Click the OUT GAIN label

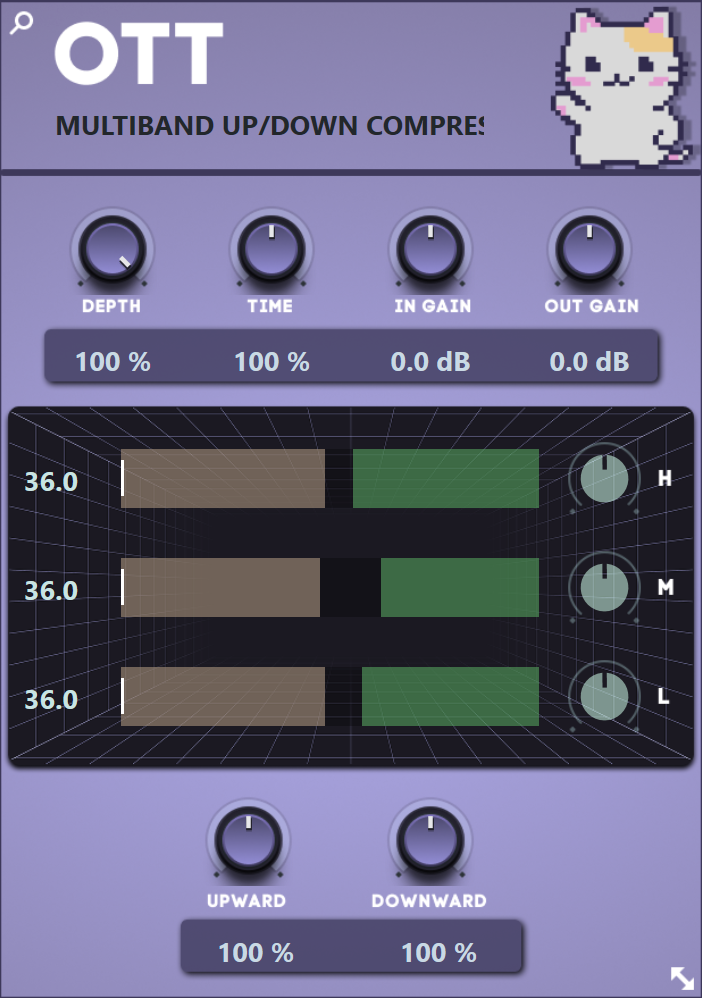592,306
